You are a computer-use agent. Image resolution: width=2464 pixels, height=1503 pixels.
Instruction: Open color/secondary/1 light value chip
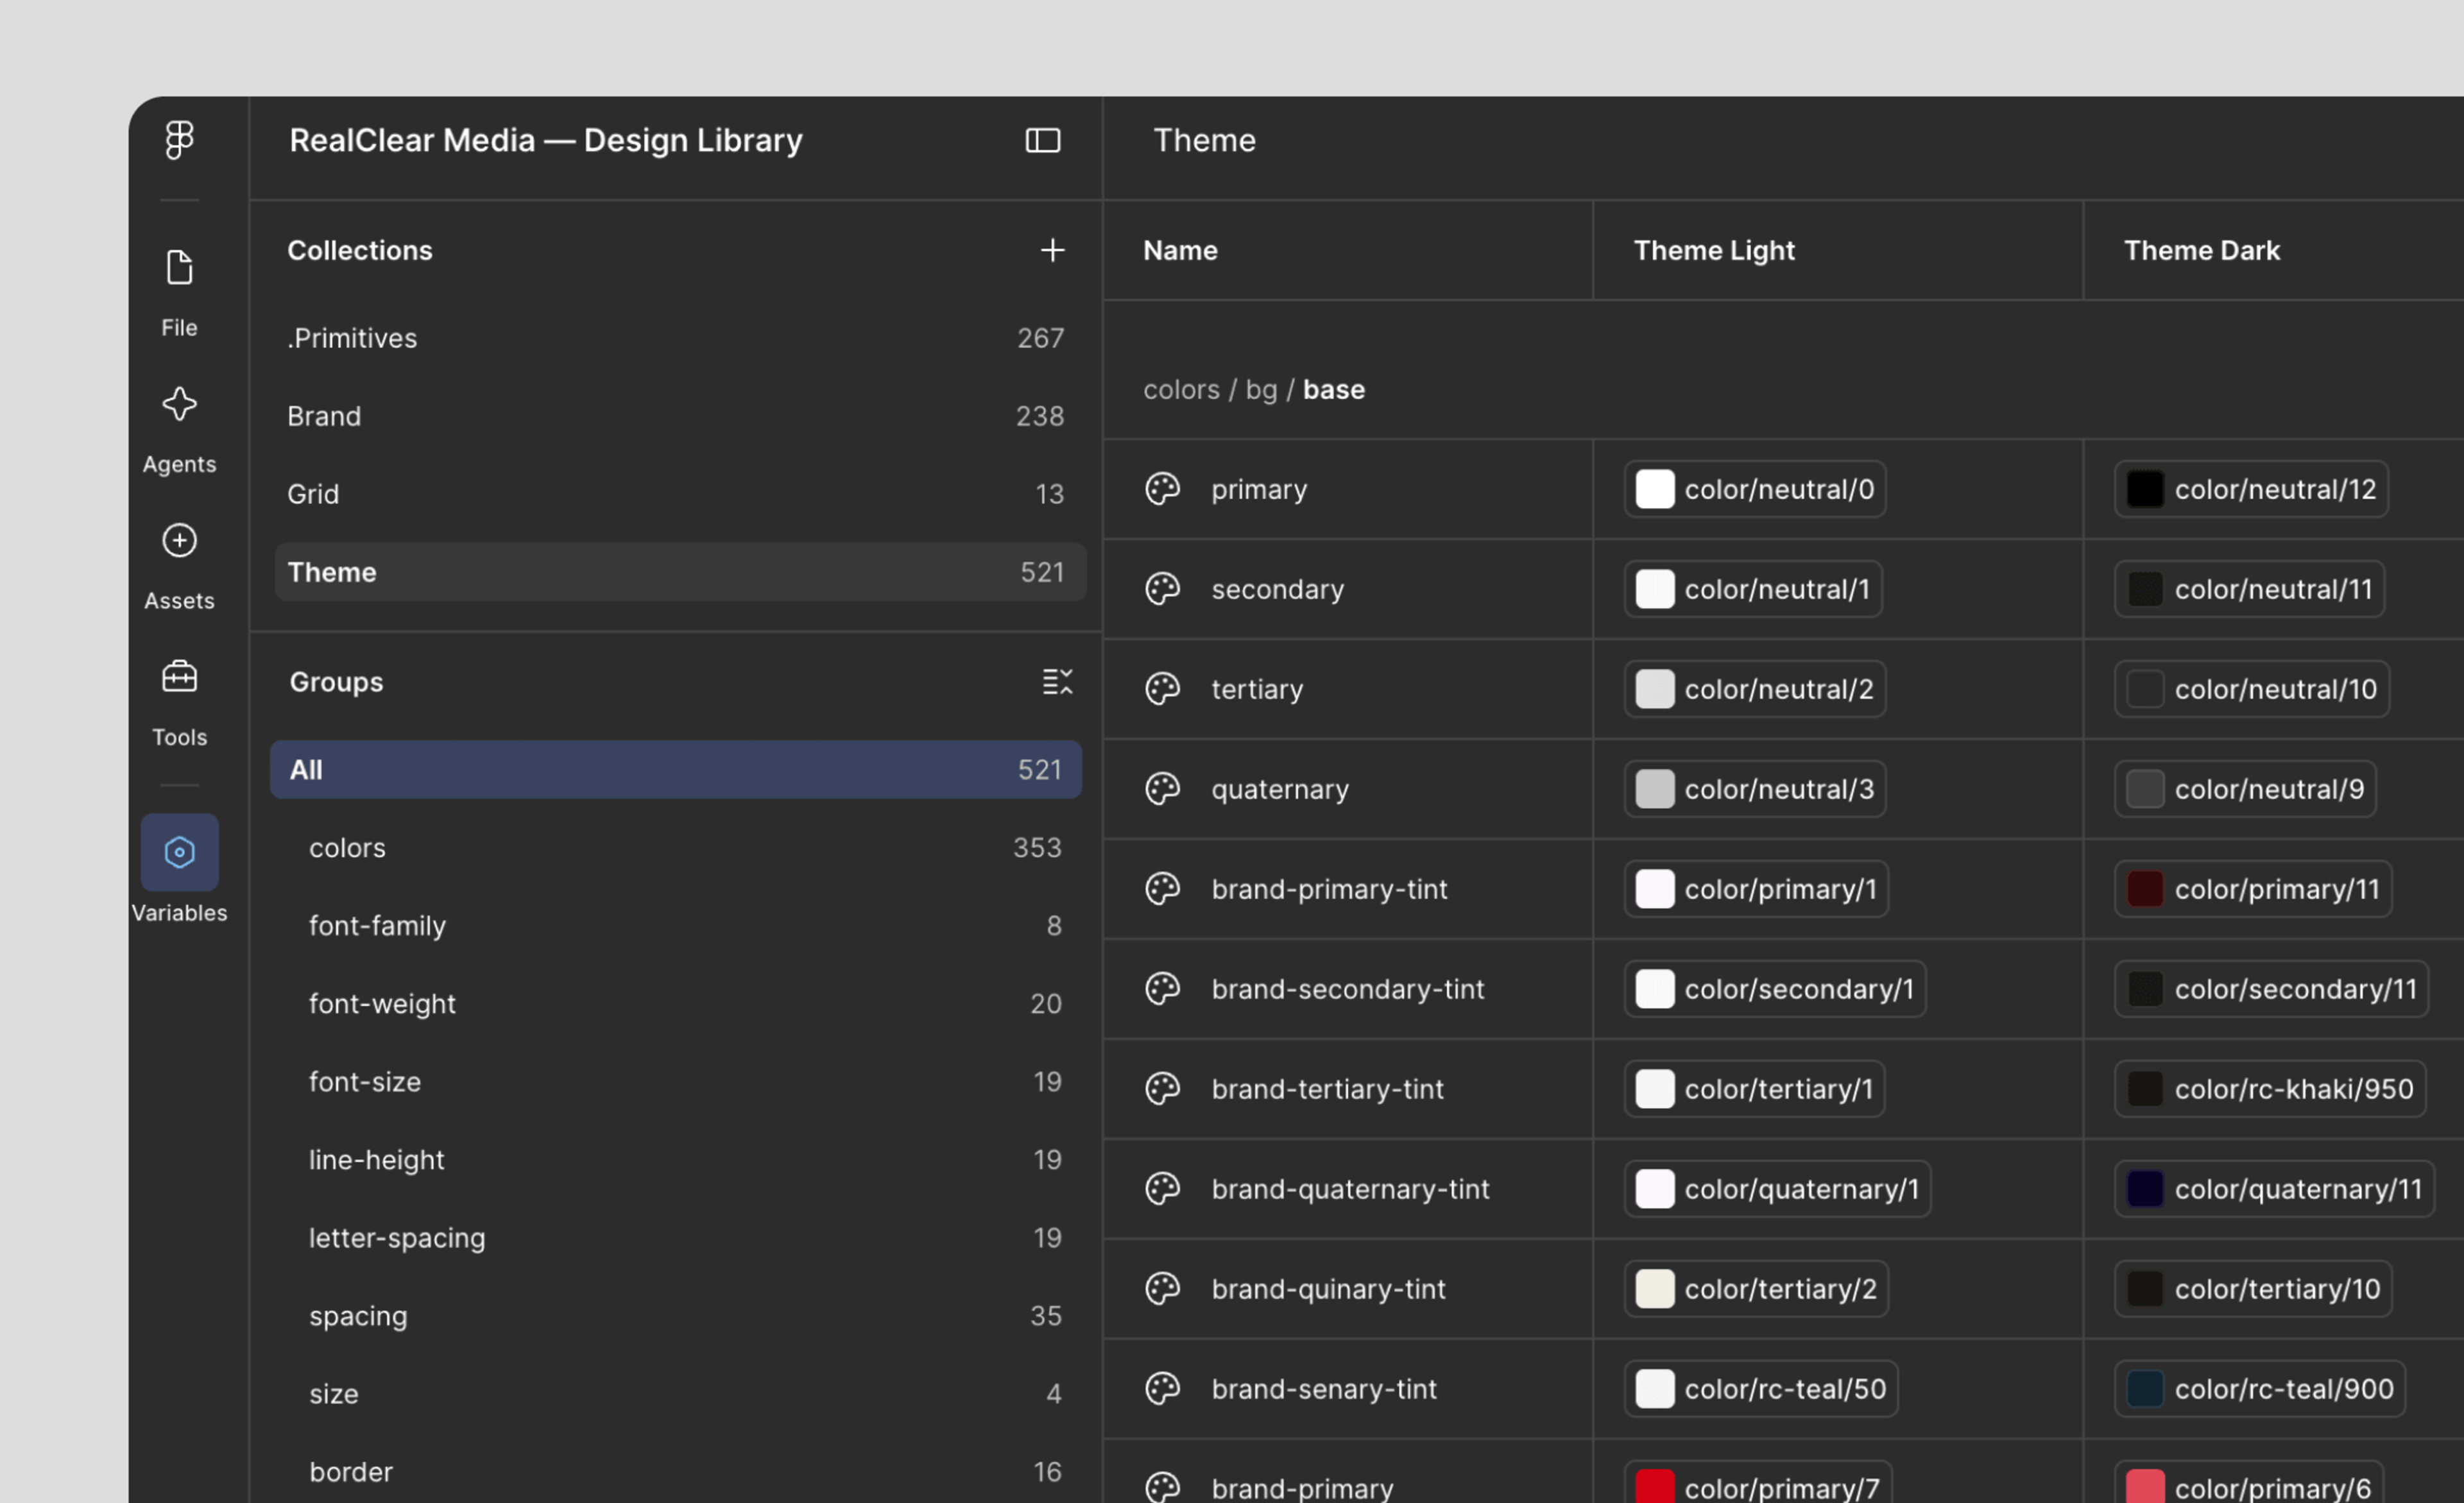(x=1775, y=989)
